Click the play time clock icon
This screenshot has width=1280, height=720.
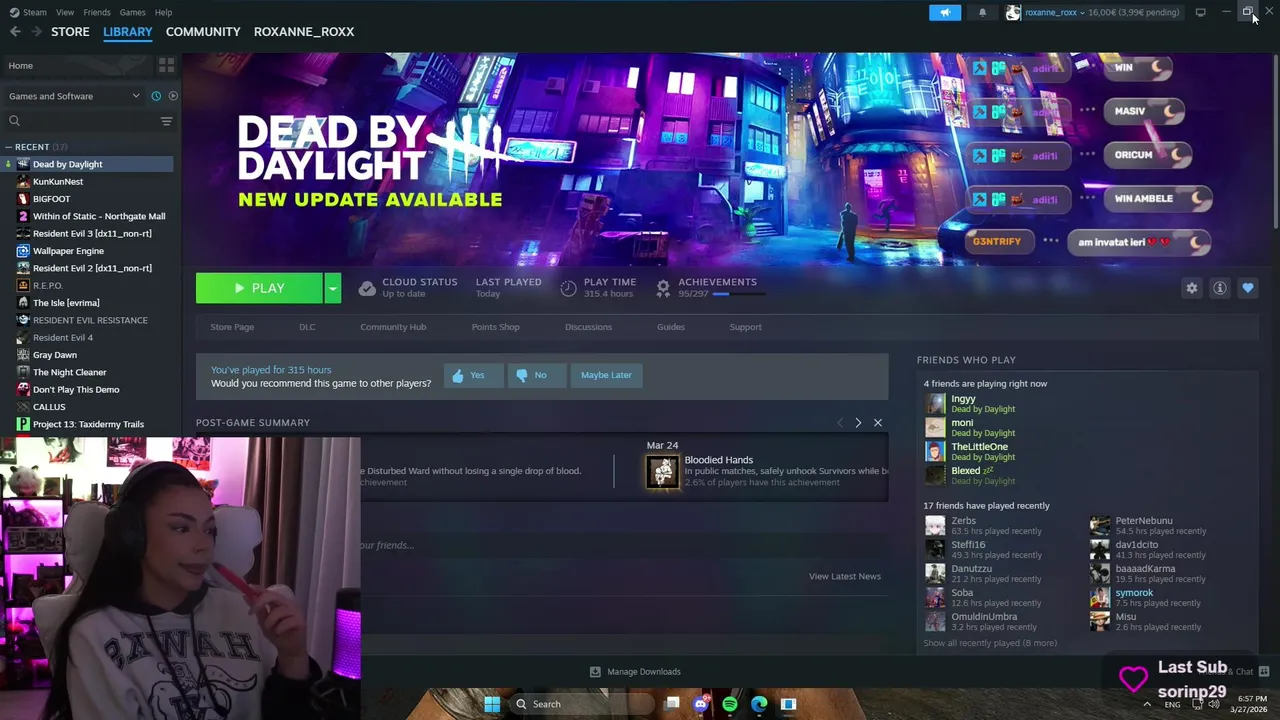click(568, 288)
